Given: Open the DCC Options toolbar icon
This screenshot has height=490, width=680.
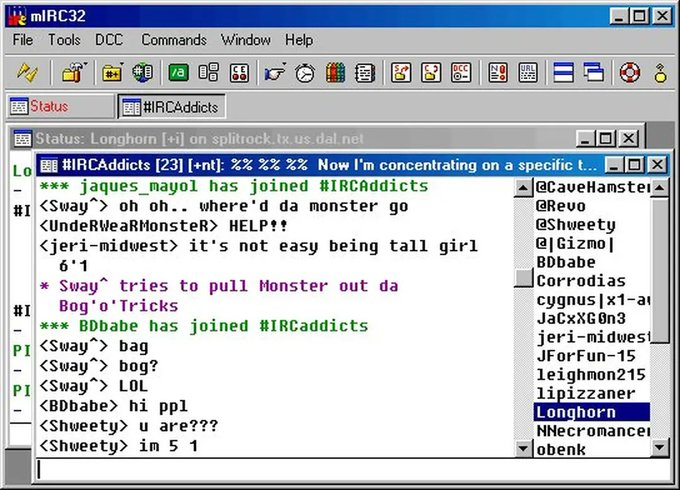Looking at the screenshot, I should pos(461,72).
